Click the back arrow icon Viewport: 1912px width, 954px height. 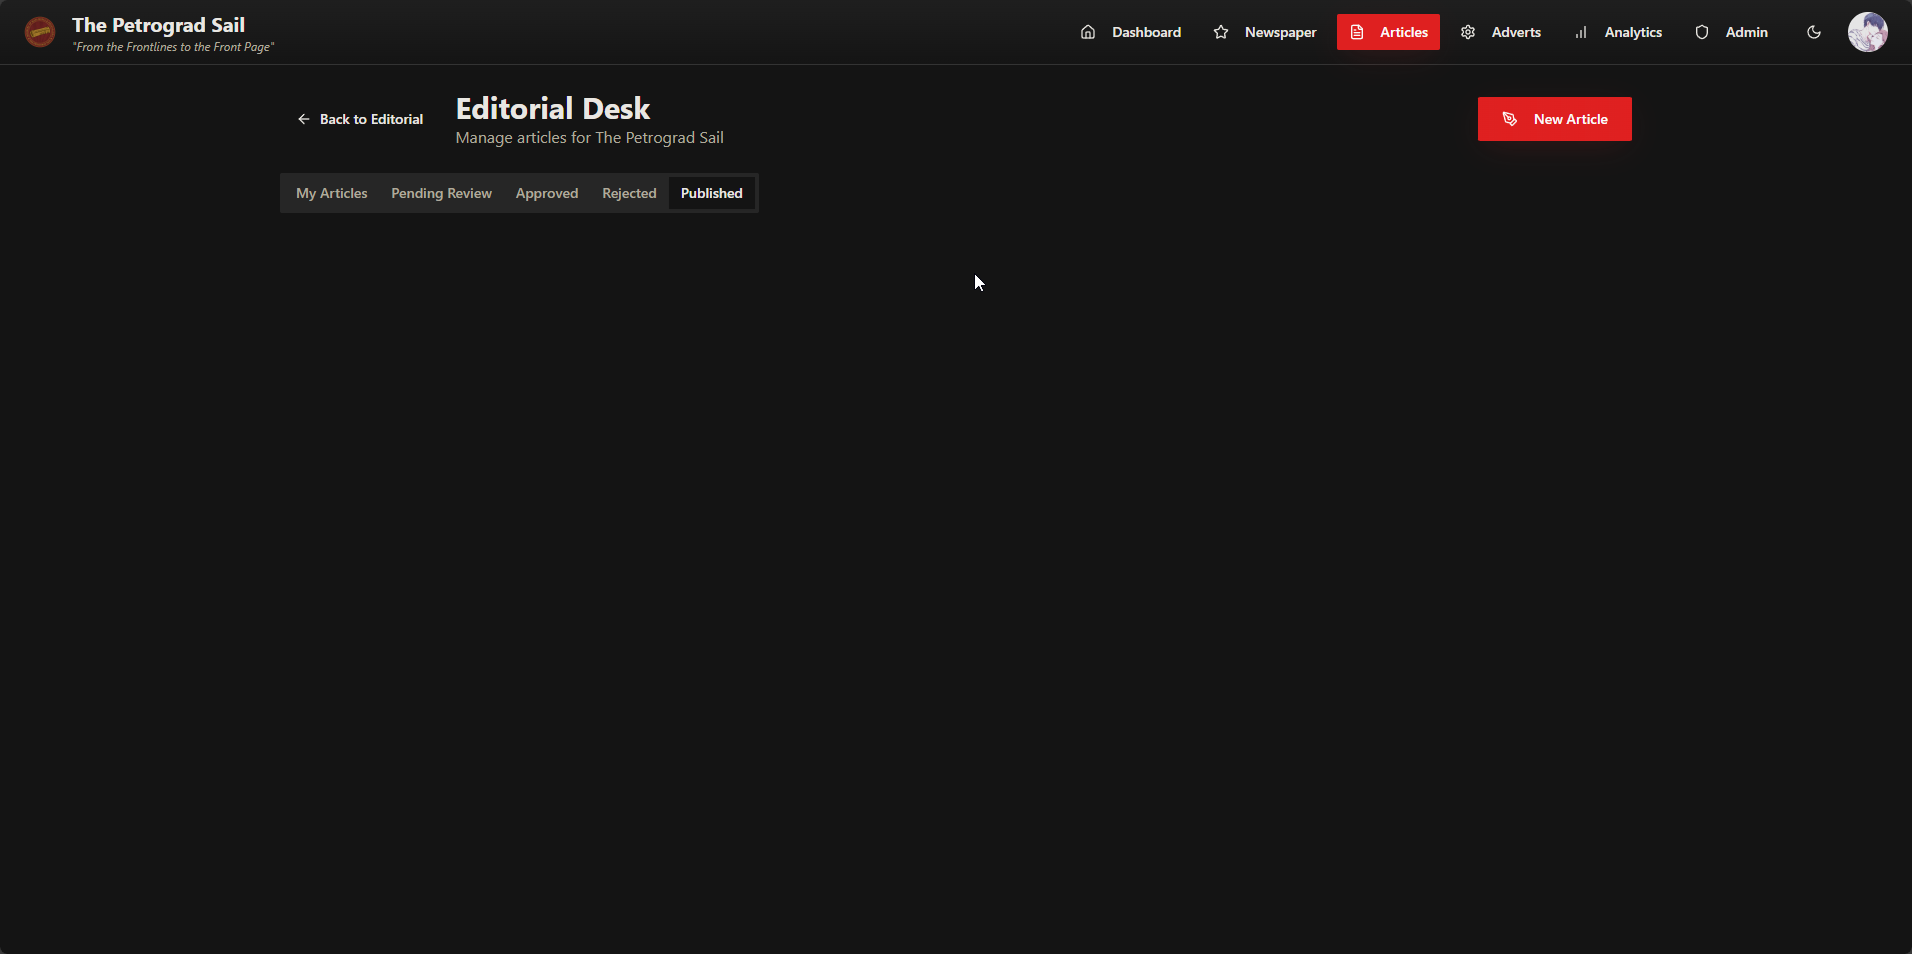pyautogui.click(x=304, y=119)
